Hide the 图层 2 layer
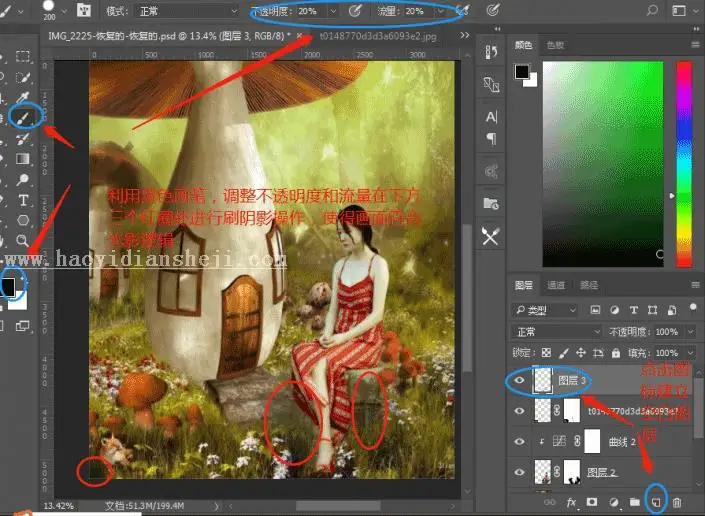 tap(519, 472)
